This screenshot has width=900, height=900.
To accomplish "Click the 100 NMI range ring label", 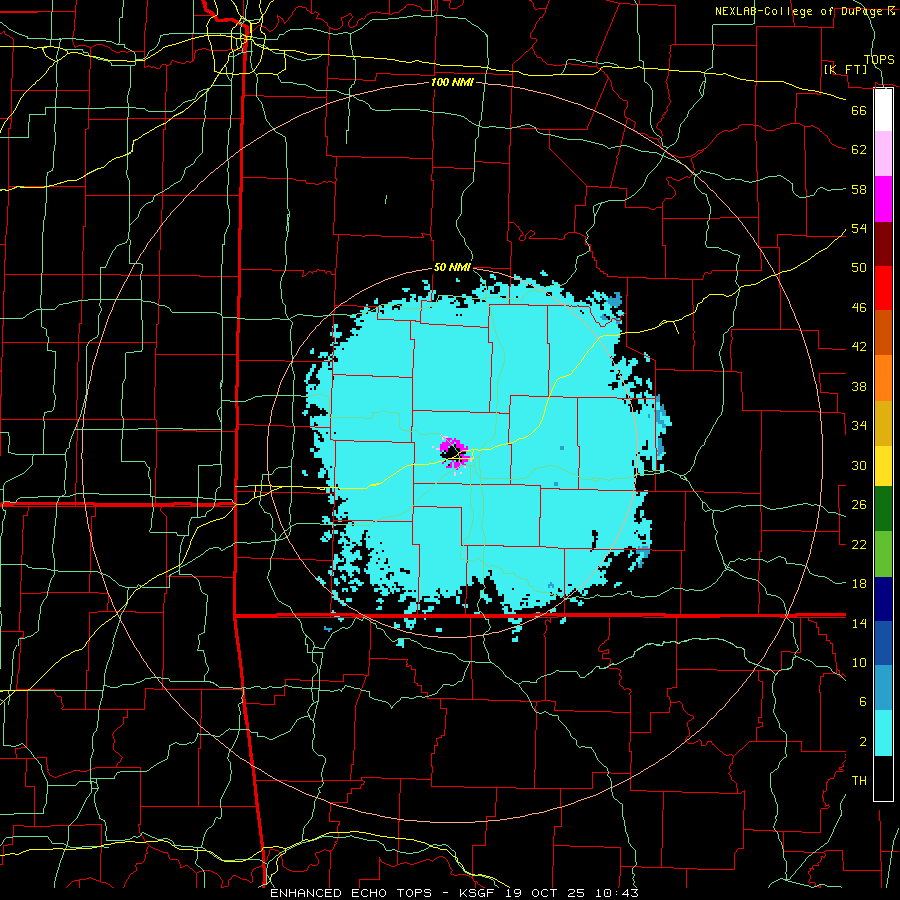I will [452, 82].
